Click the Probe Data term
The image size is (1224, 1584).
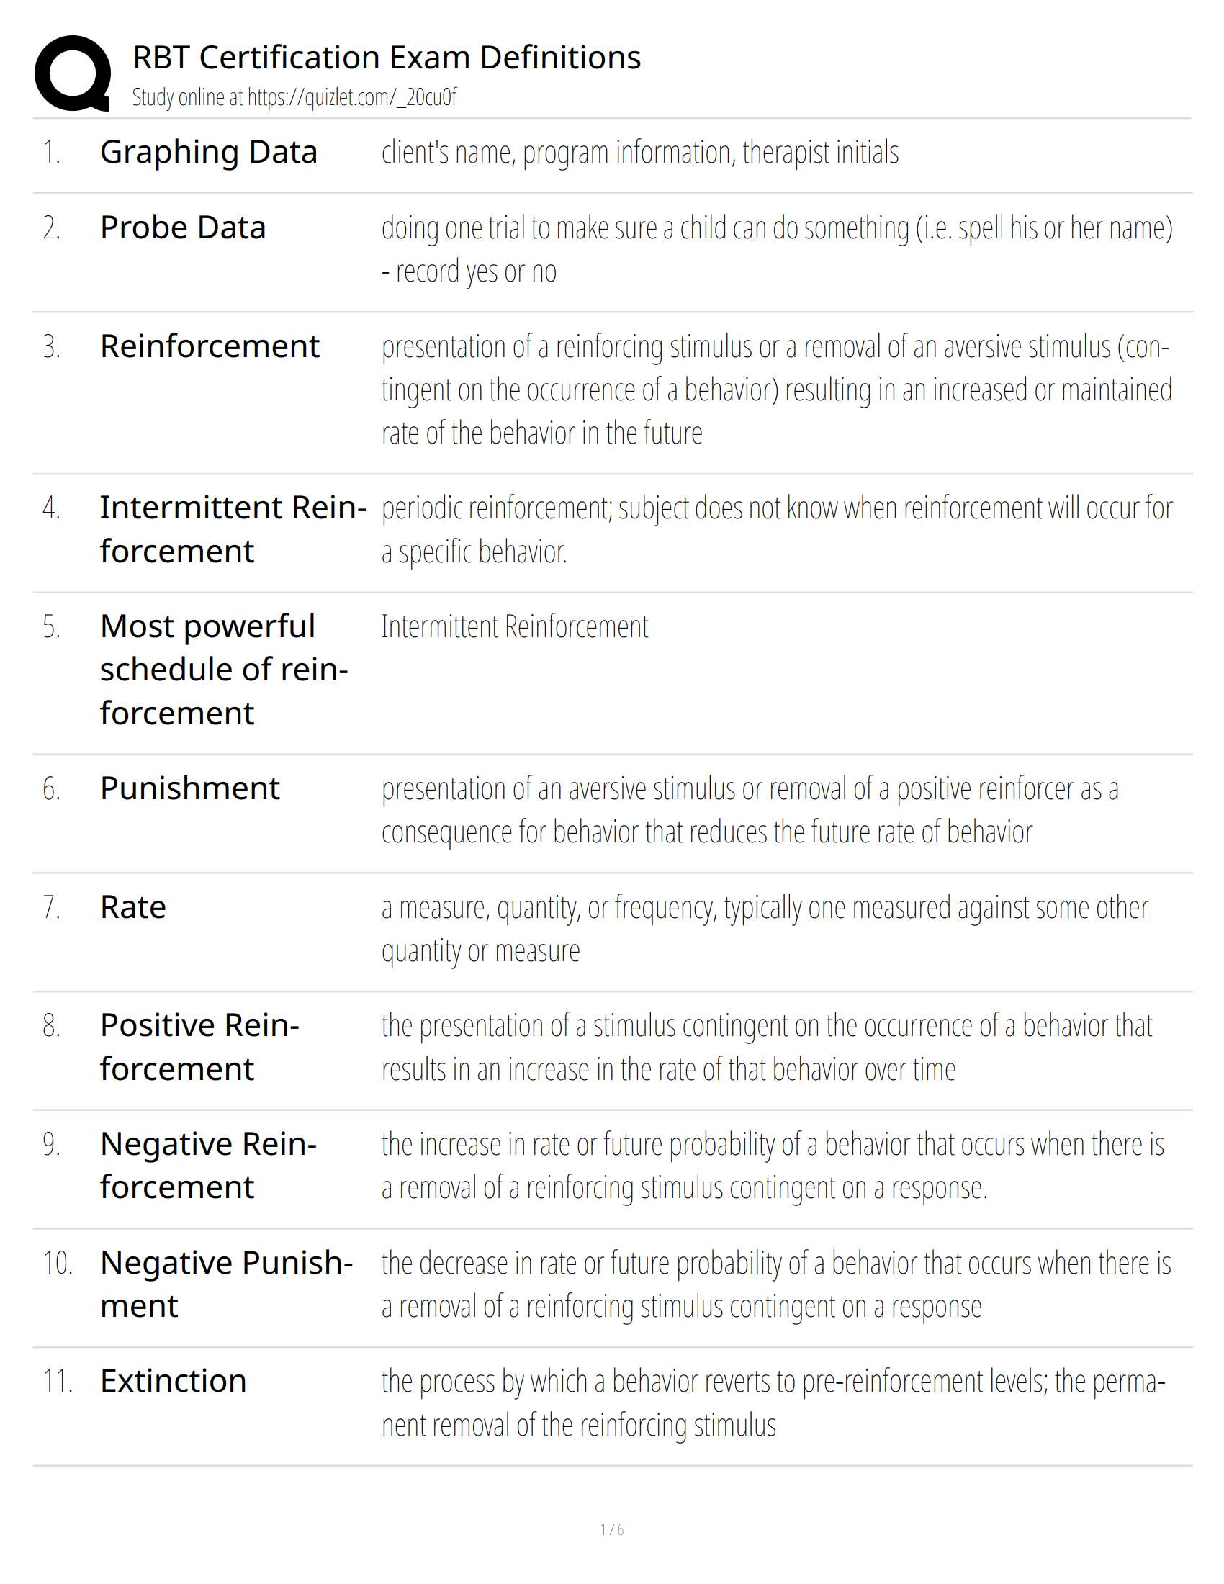182,228
